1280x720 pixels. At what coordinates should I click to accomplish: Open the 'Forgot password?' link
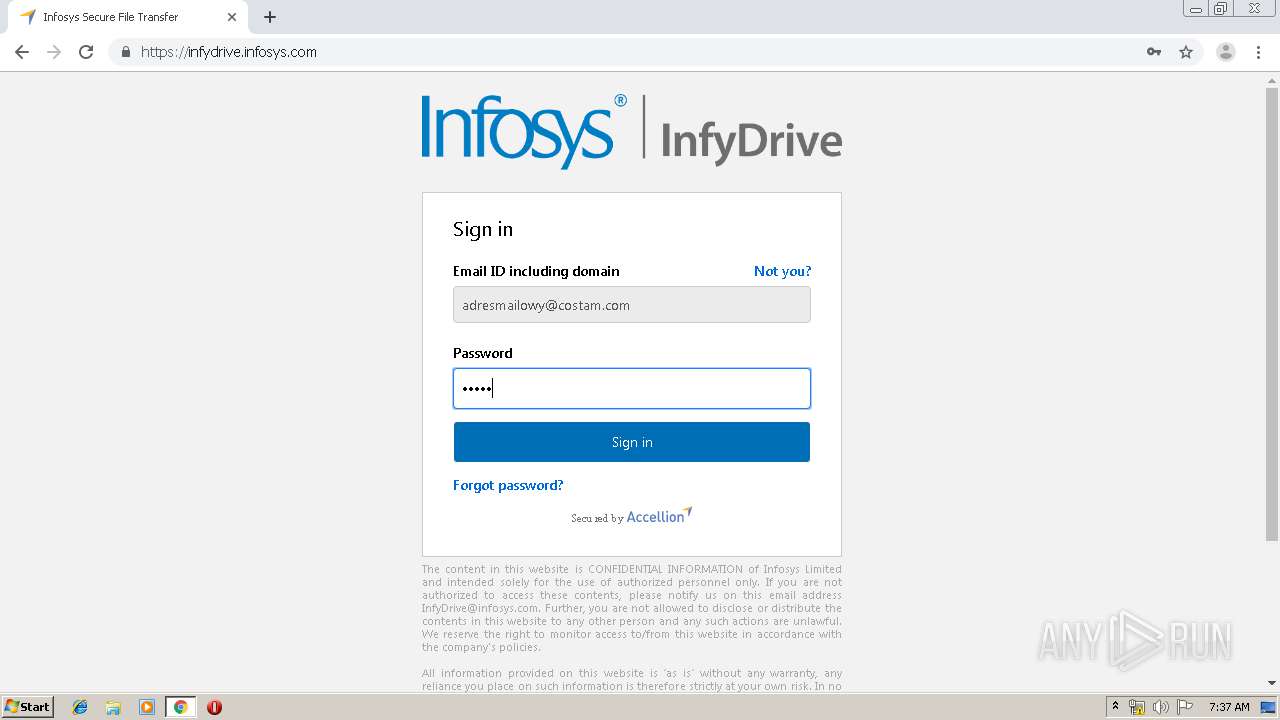(x=508, y=485)
